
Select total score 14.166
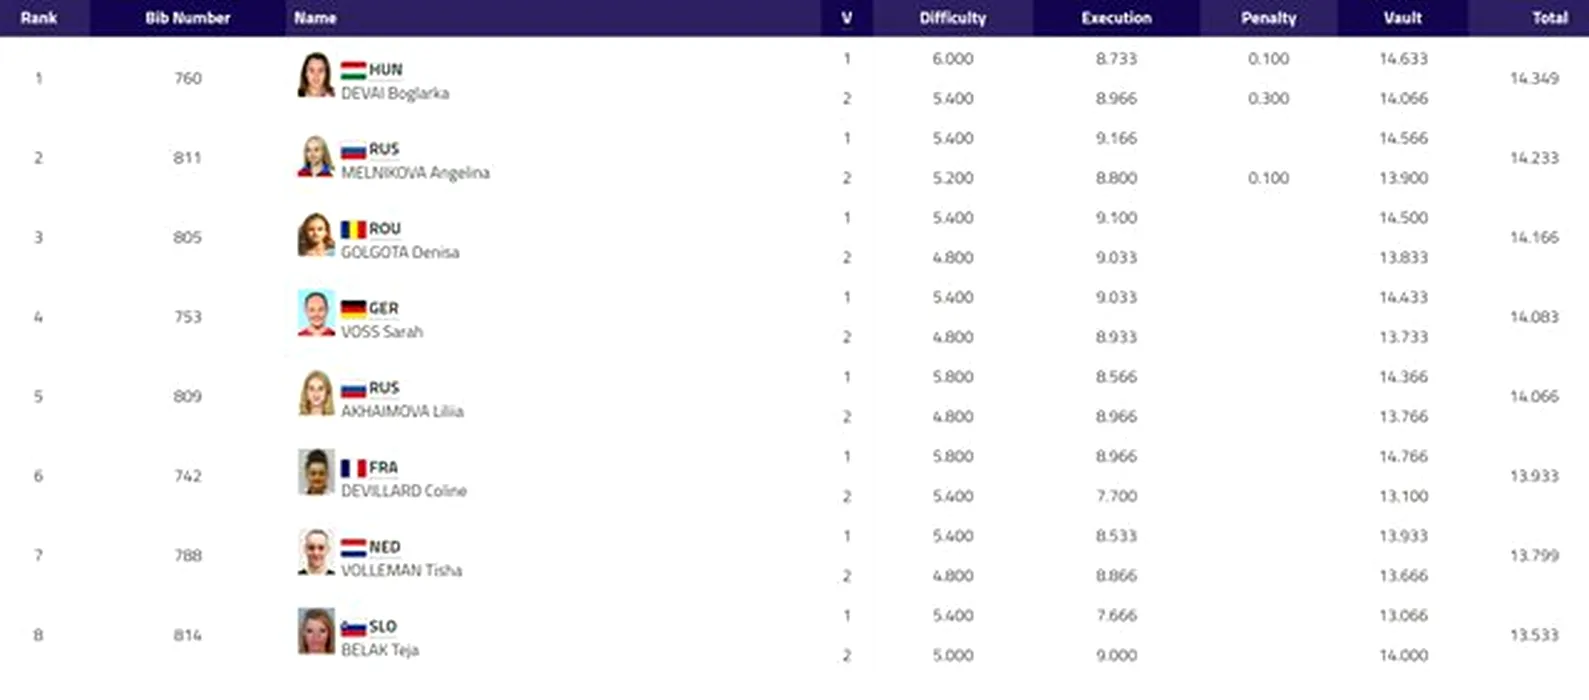point(1534,237)
